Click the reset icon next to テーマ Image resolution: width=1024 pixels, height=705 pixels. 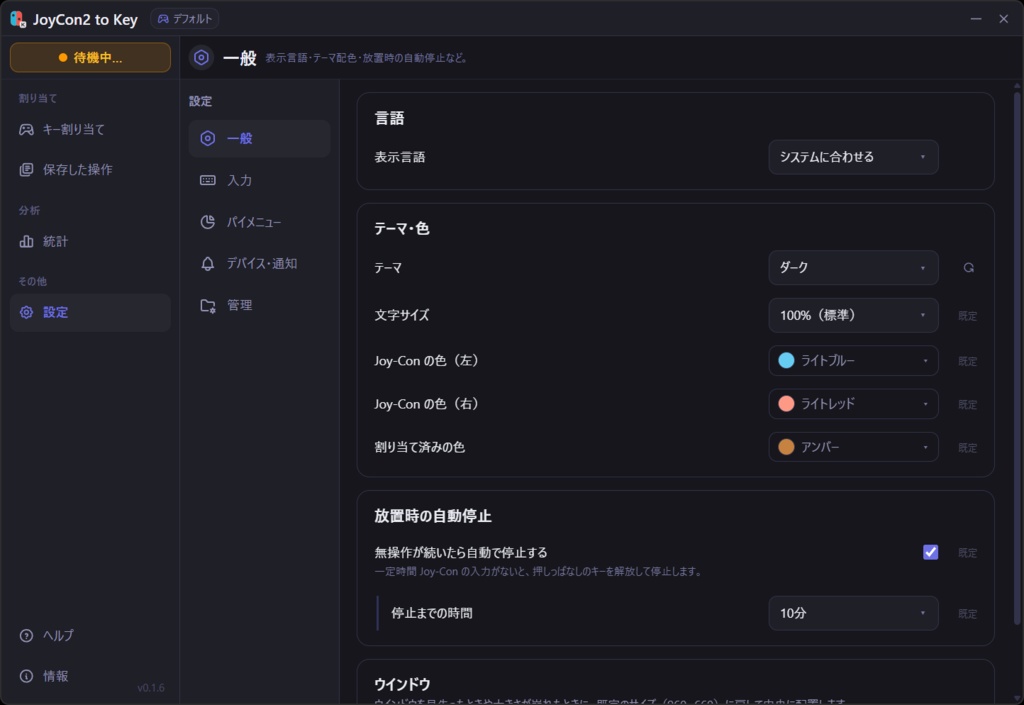point(968,268)
